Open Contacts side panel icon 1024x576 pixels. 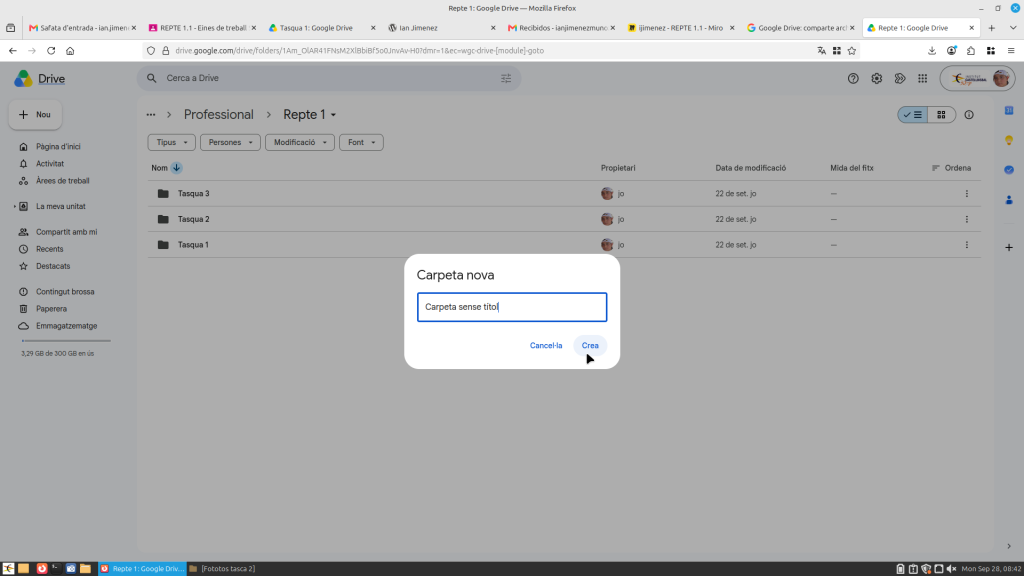(x=1009, y=200)
